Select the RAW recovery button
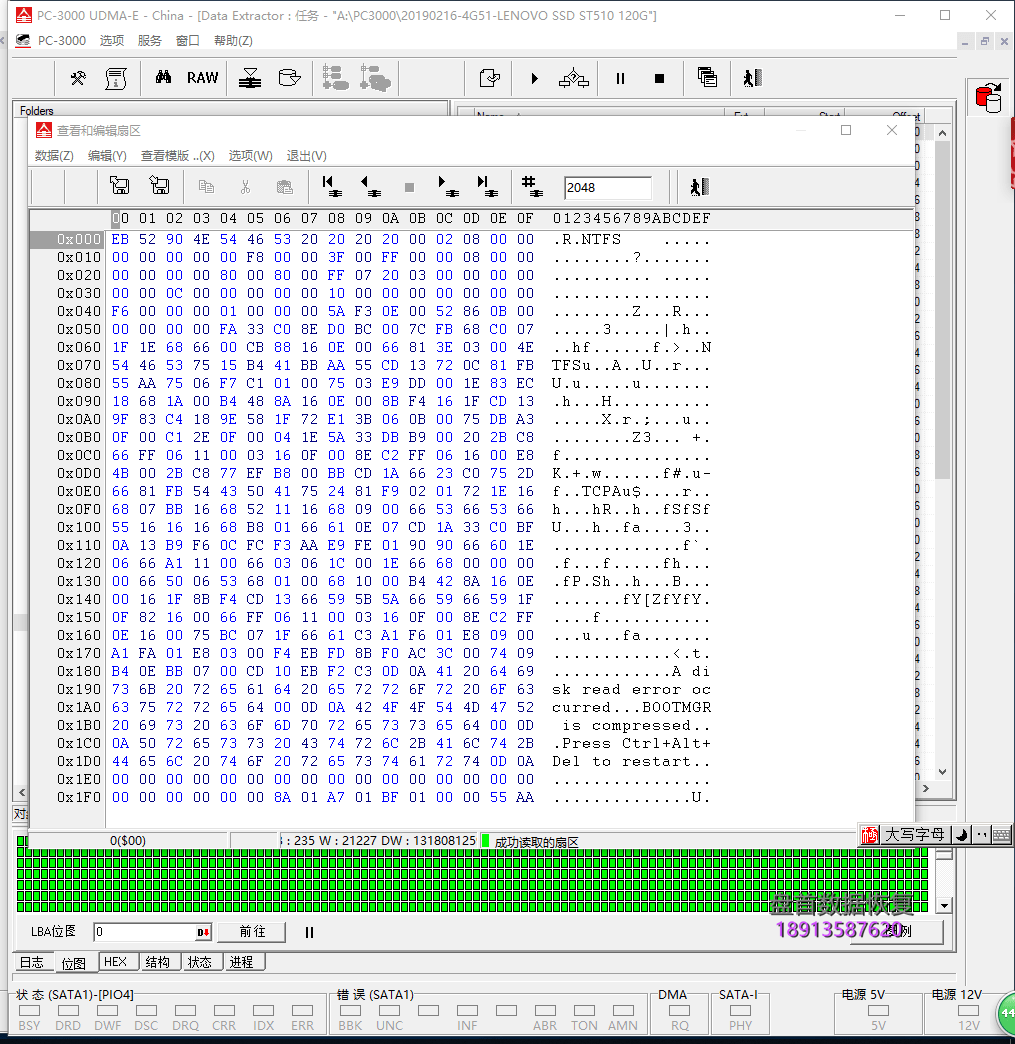 (202, 78)
